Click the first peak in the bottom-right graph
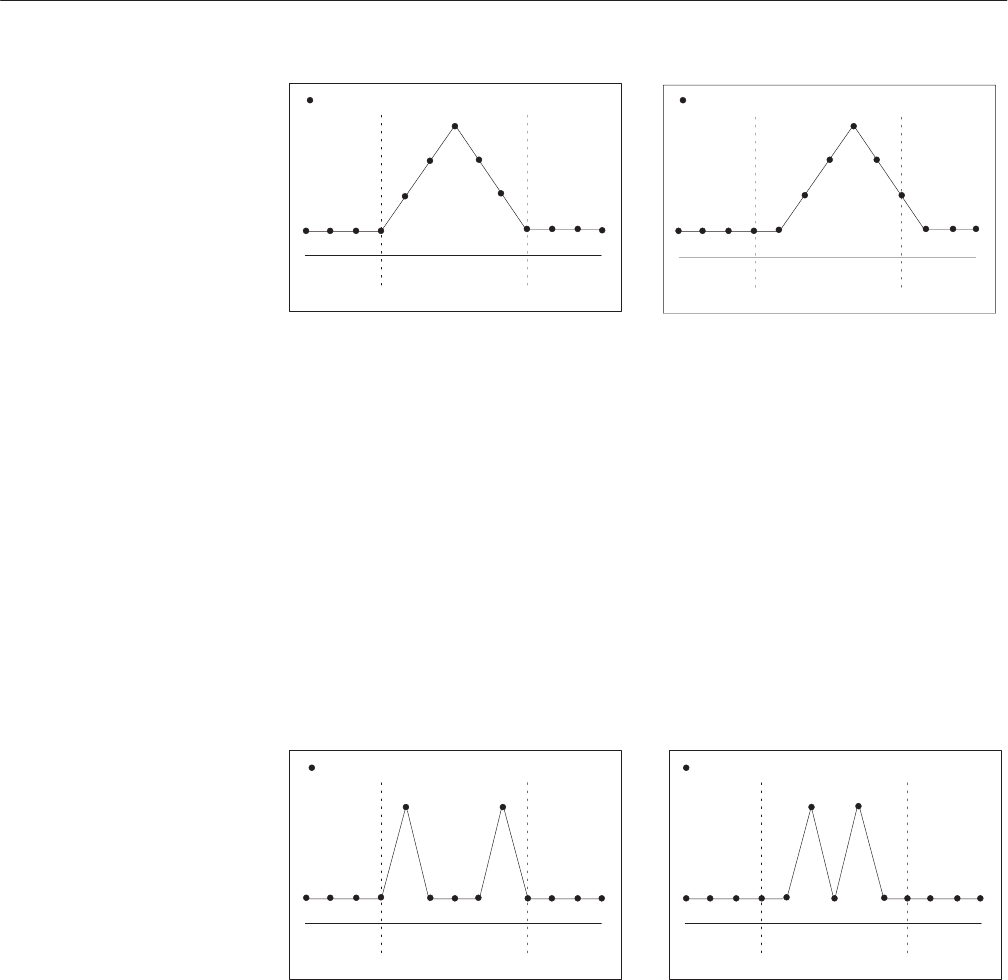The image size is (1008, 980). pos(811,806)
